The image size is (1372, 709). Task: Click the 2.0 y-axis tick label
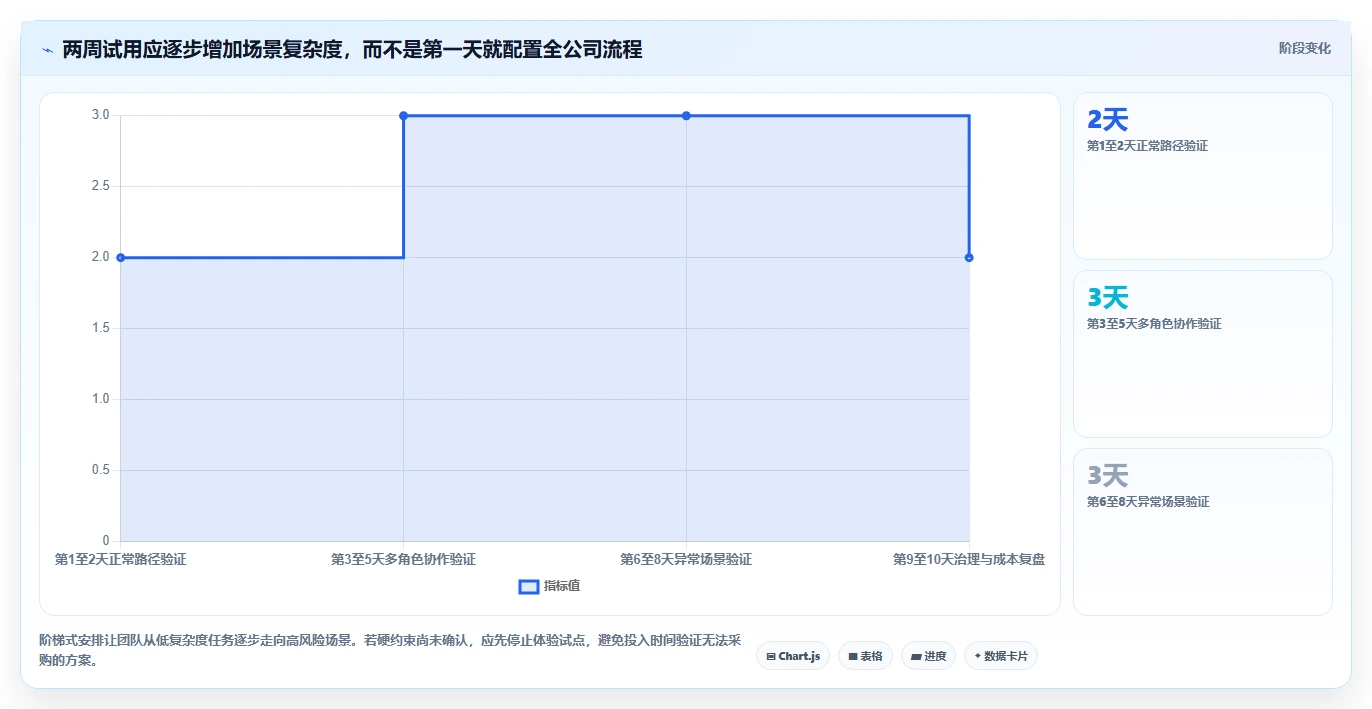[x=100, y=257]
